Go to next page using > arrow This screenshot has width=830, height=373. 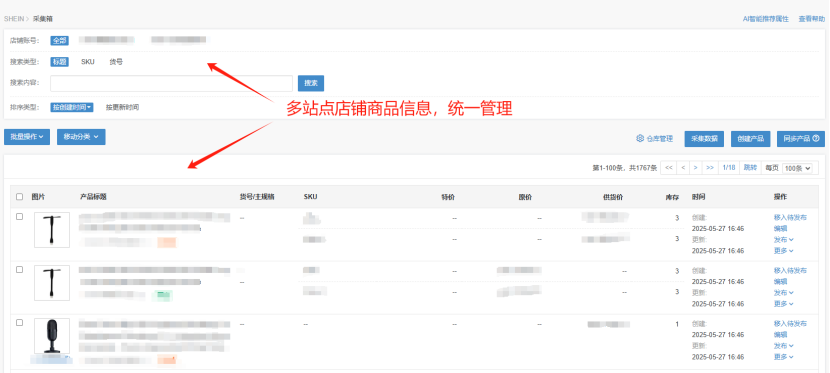[x=696, y=168]
